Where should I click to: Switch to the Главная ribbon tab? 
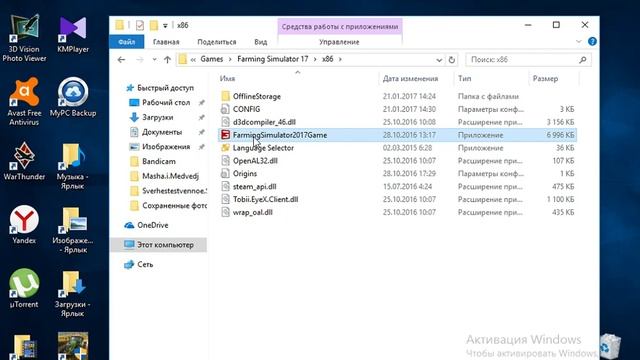pos(166,42)
